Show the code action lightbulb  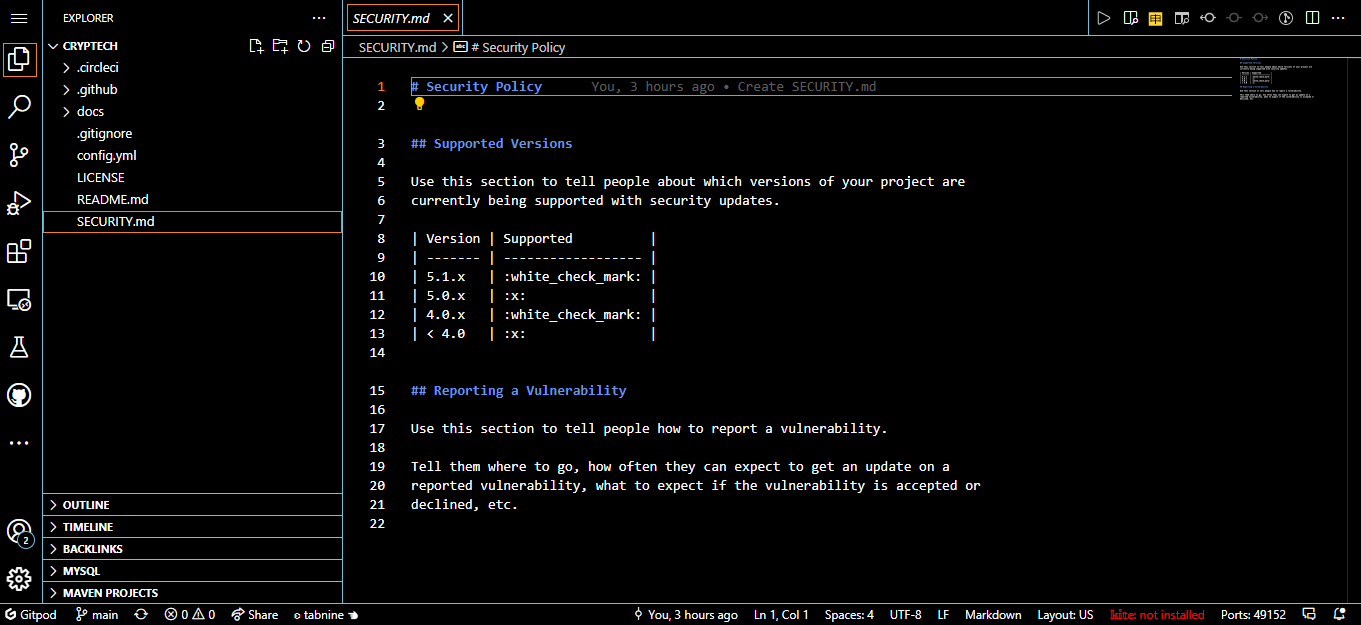click(420, 104)
